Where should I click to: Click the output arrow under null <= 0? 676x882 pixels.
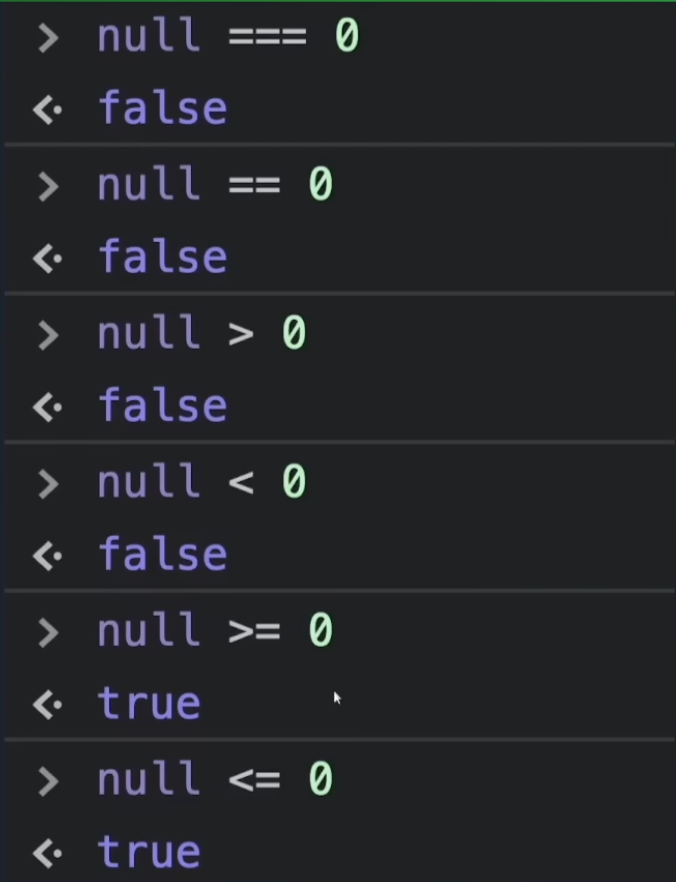coord(48,853)
